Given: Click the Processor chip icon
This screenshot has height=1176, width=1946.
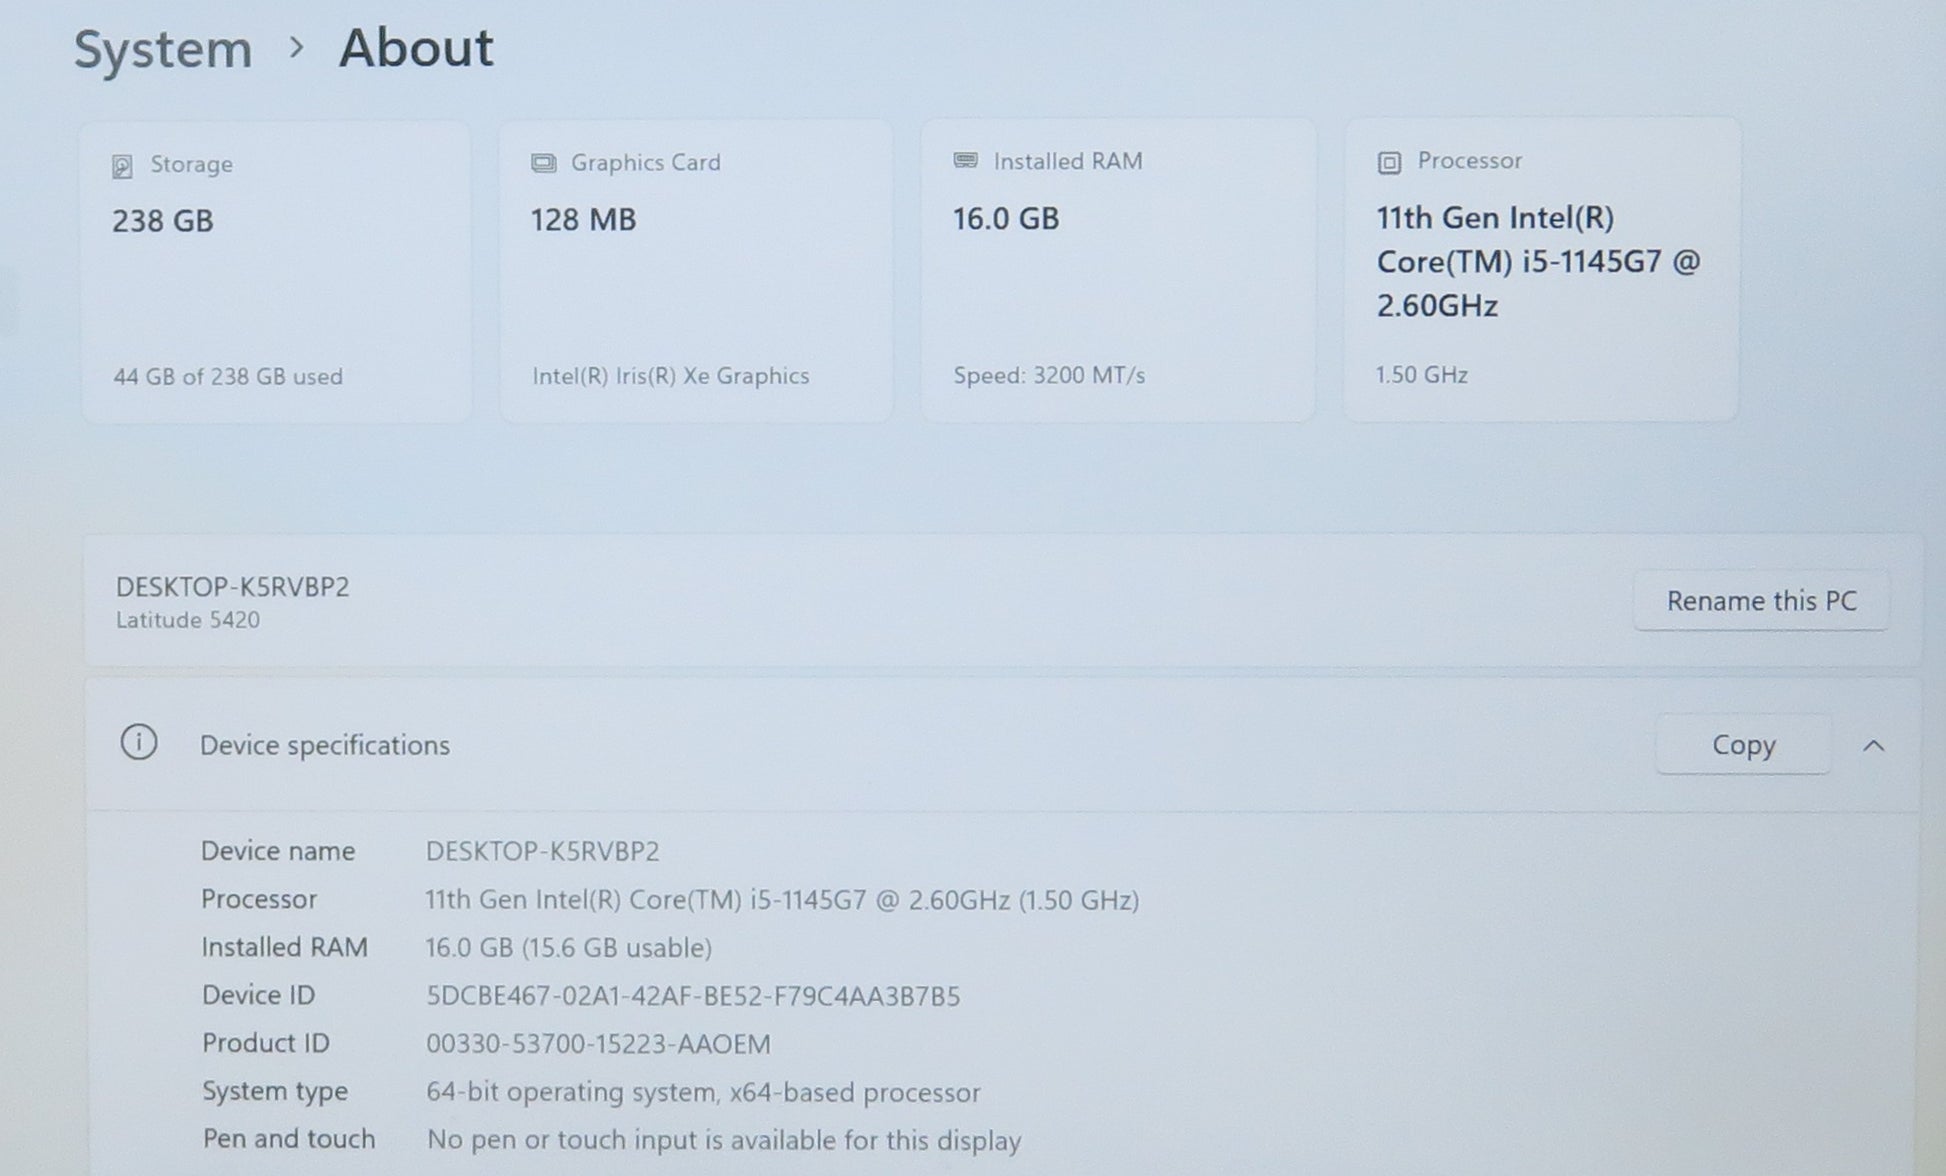Looking at the screenshot, I should click(x=1389, y=162).
